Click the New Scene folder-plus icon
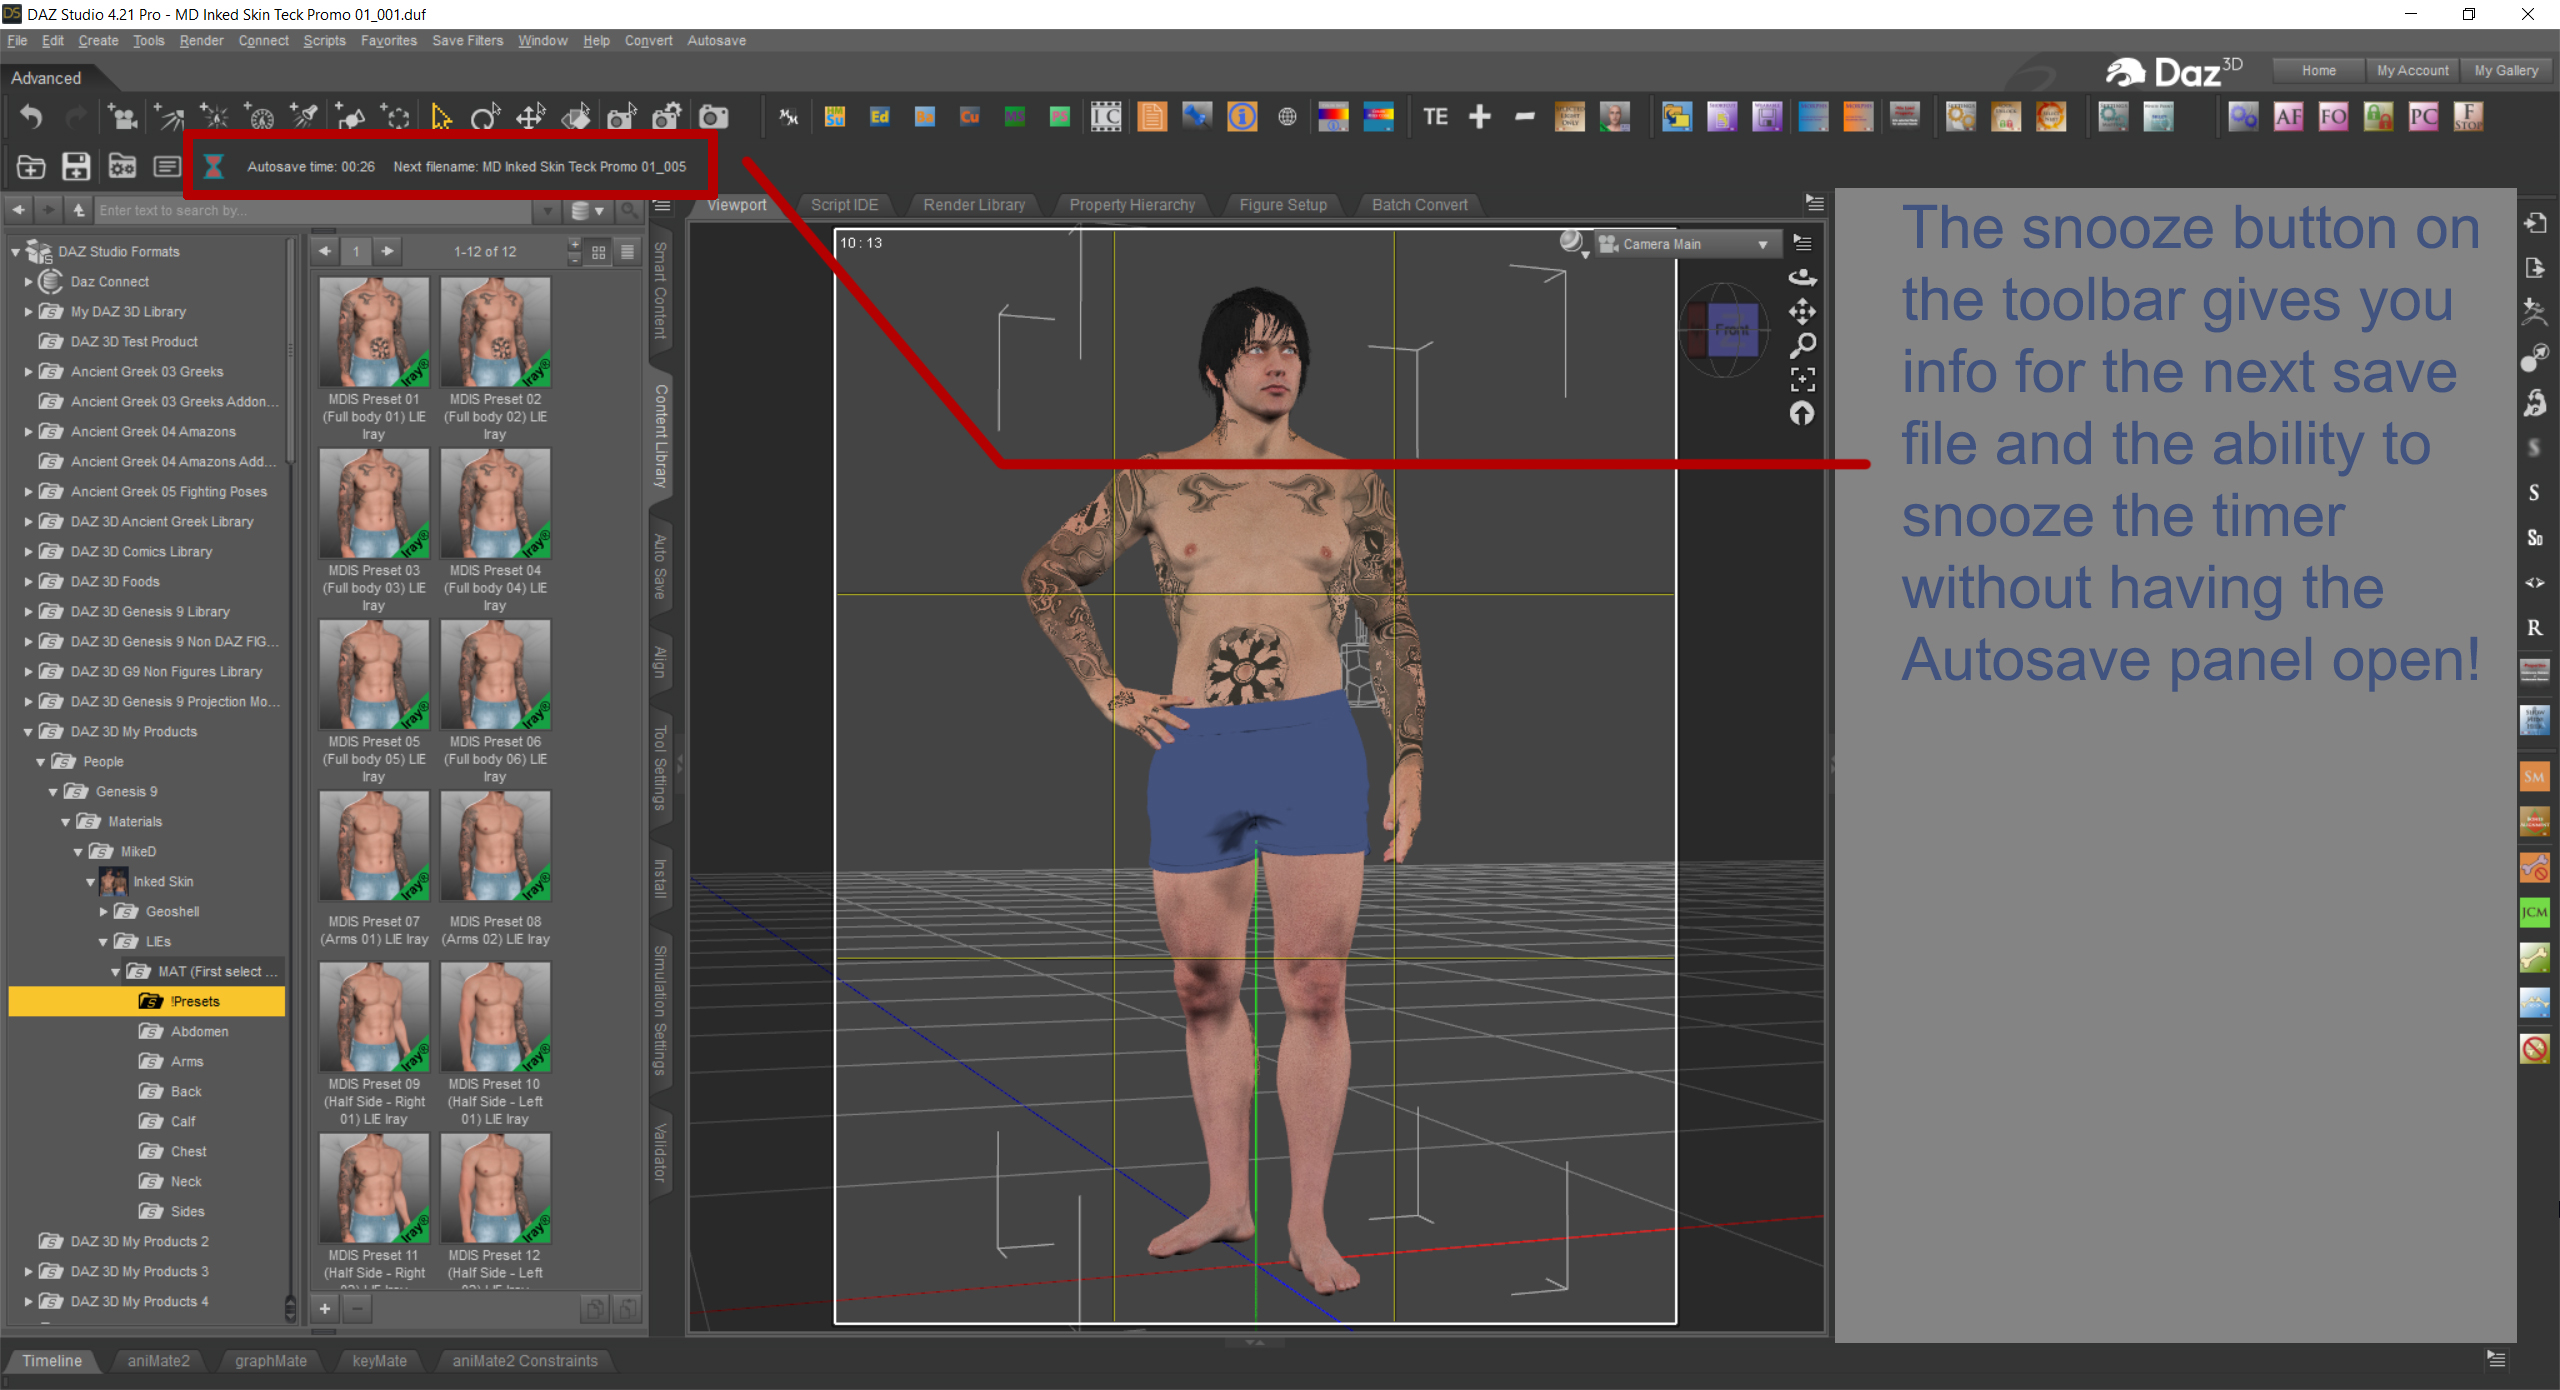The image size is (2560, 1390). click(x=31, y=166)
